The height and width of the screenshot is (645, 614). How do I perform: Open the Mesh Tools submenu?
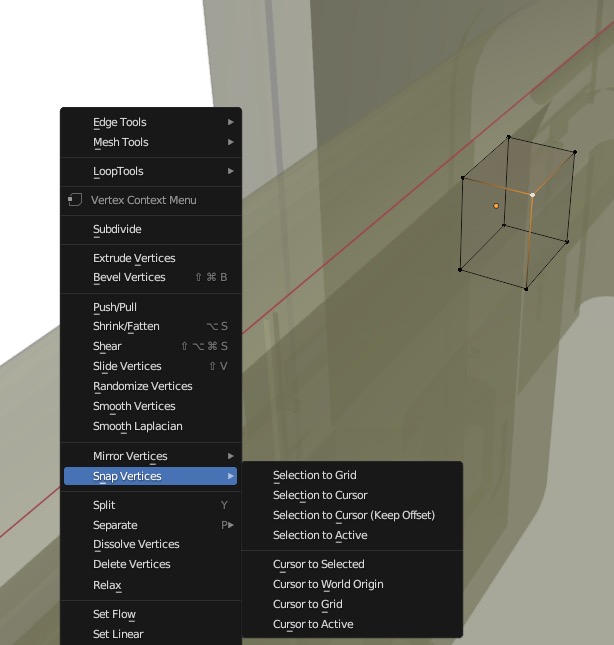coord(151,142)
